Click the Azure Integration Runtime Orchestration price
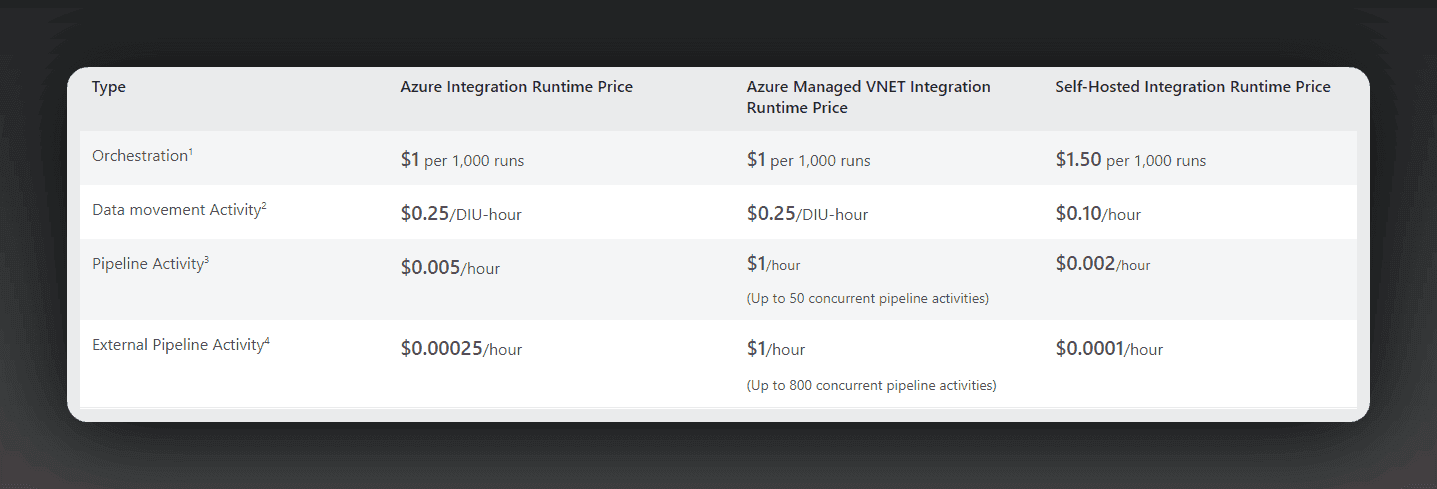The width and height of the screenshot is (1437, 489). (462, 160)
